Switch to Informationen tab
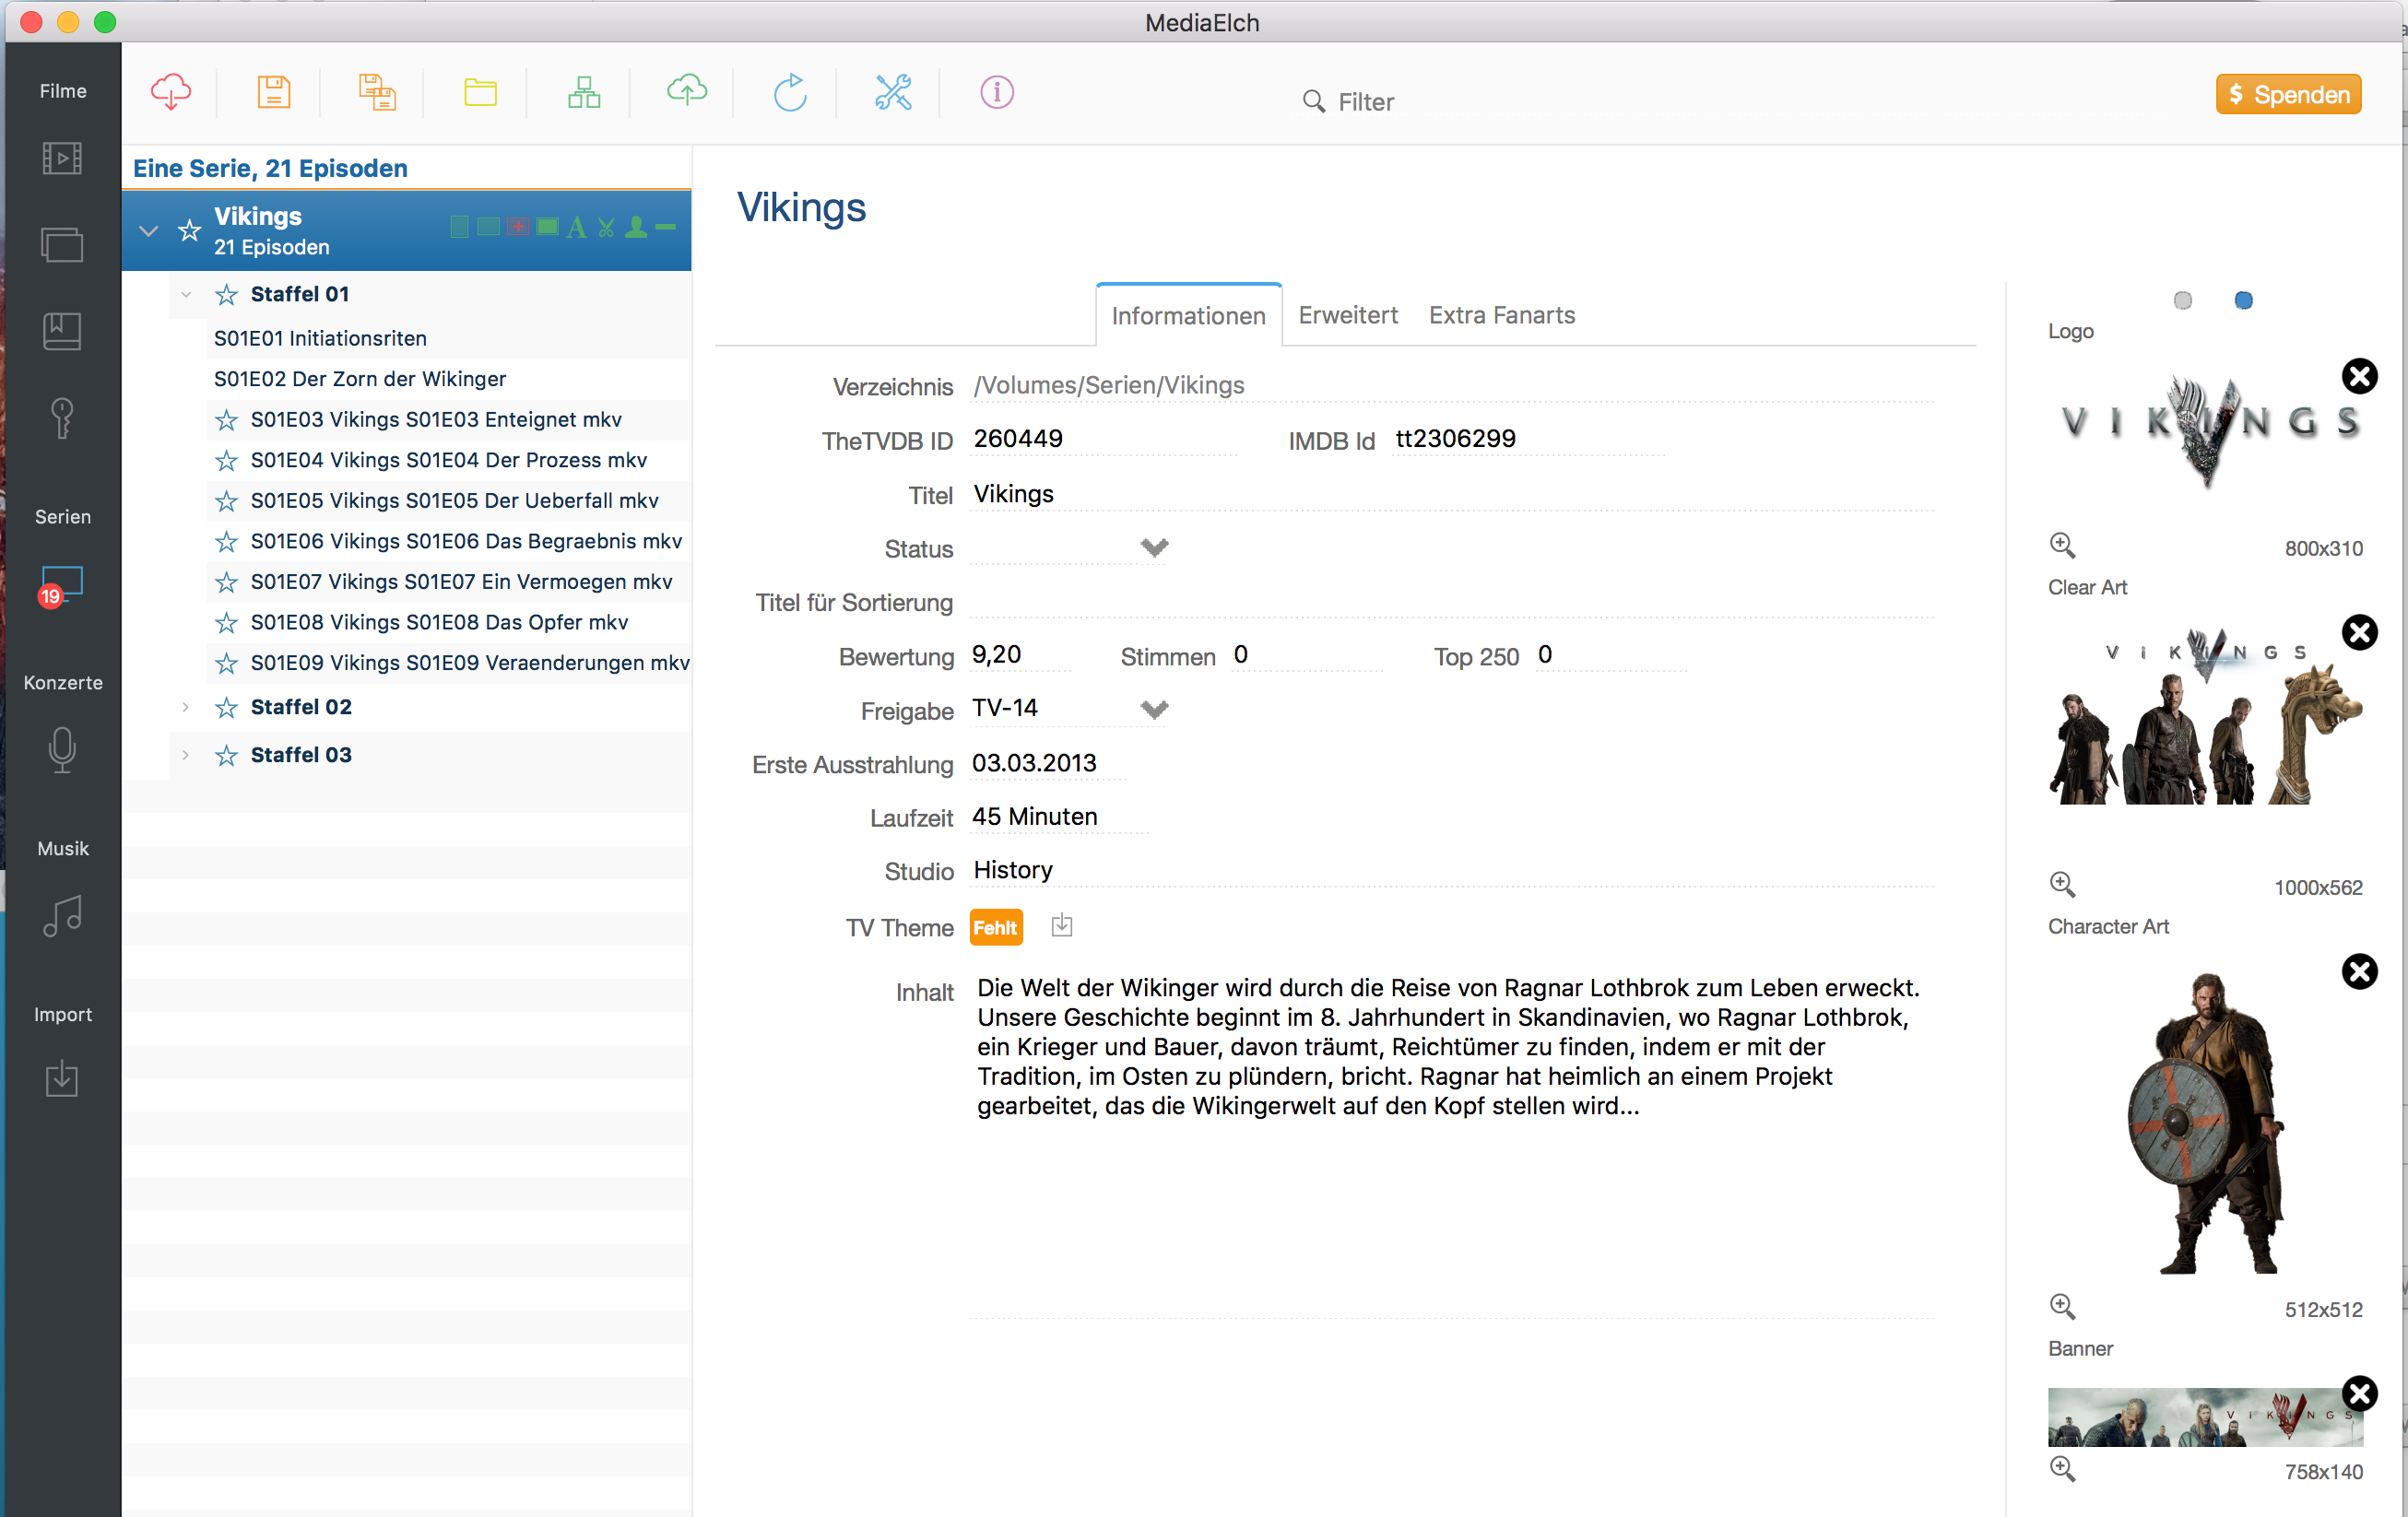This screenshot has width=2408, height=1517. [1188, 316]
